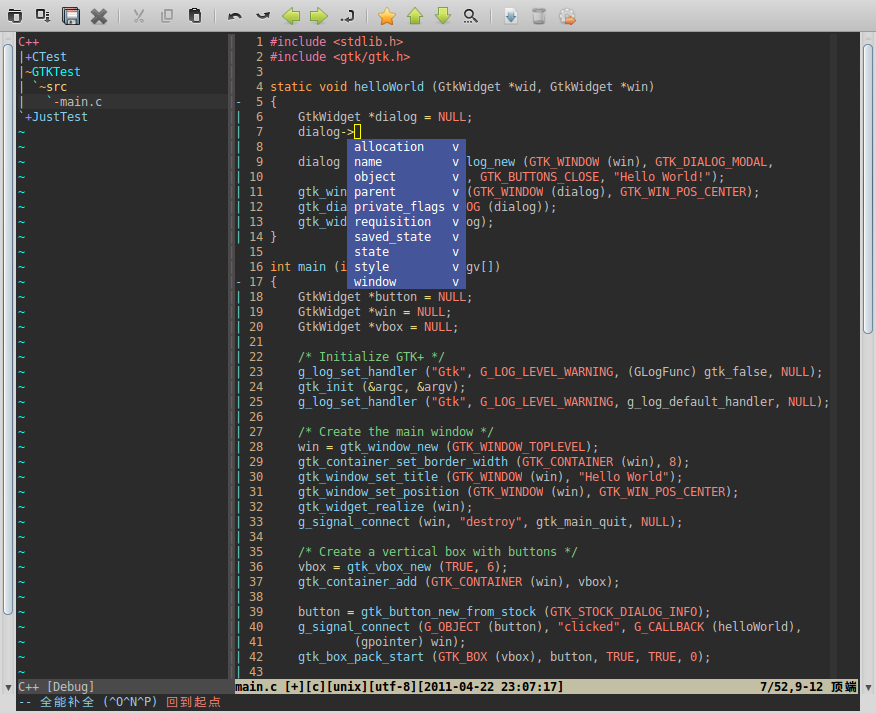This screenshot has height=713, width=876.
Task: Click 'C++ [Debug]' status line label
Action: (56, 686)
